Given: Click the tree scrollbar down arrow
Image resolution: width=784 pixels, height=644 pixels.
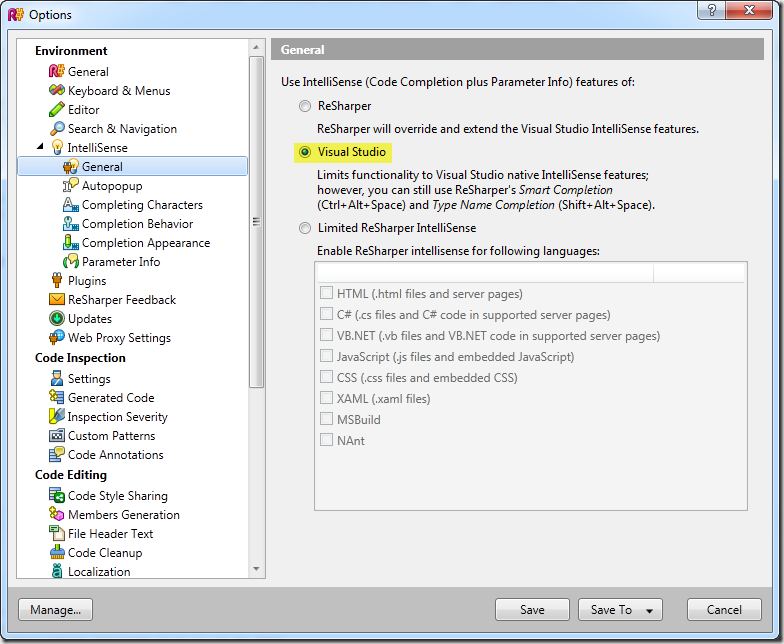Looking at the screenshot, I should tap(256, 569).
